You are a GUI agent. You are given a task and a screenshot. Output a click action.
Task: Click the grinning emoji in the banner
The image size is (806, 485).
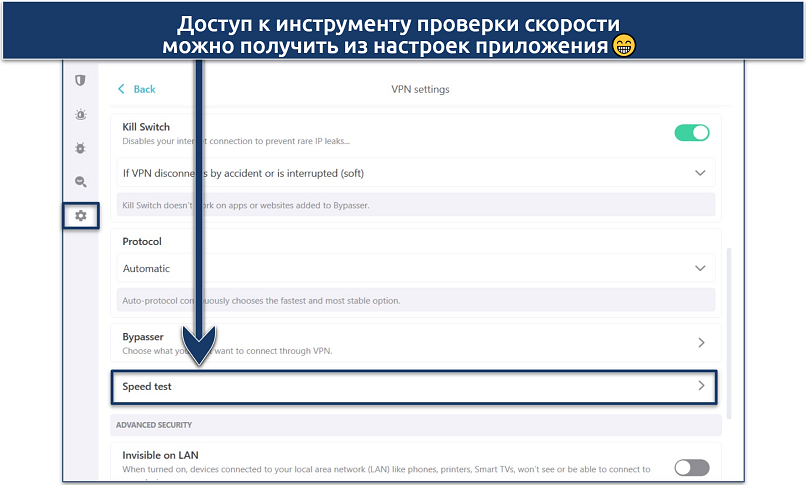[624, 45]
